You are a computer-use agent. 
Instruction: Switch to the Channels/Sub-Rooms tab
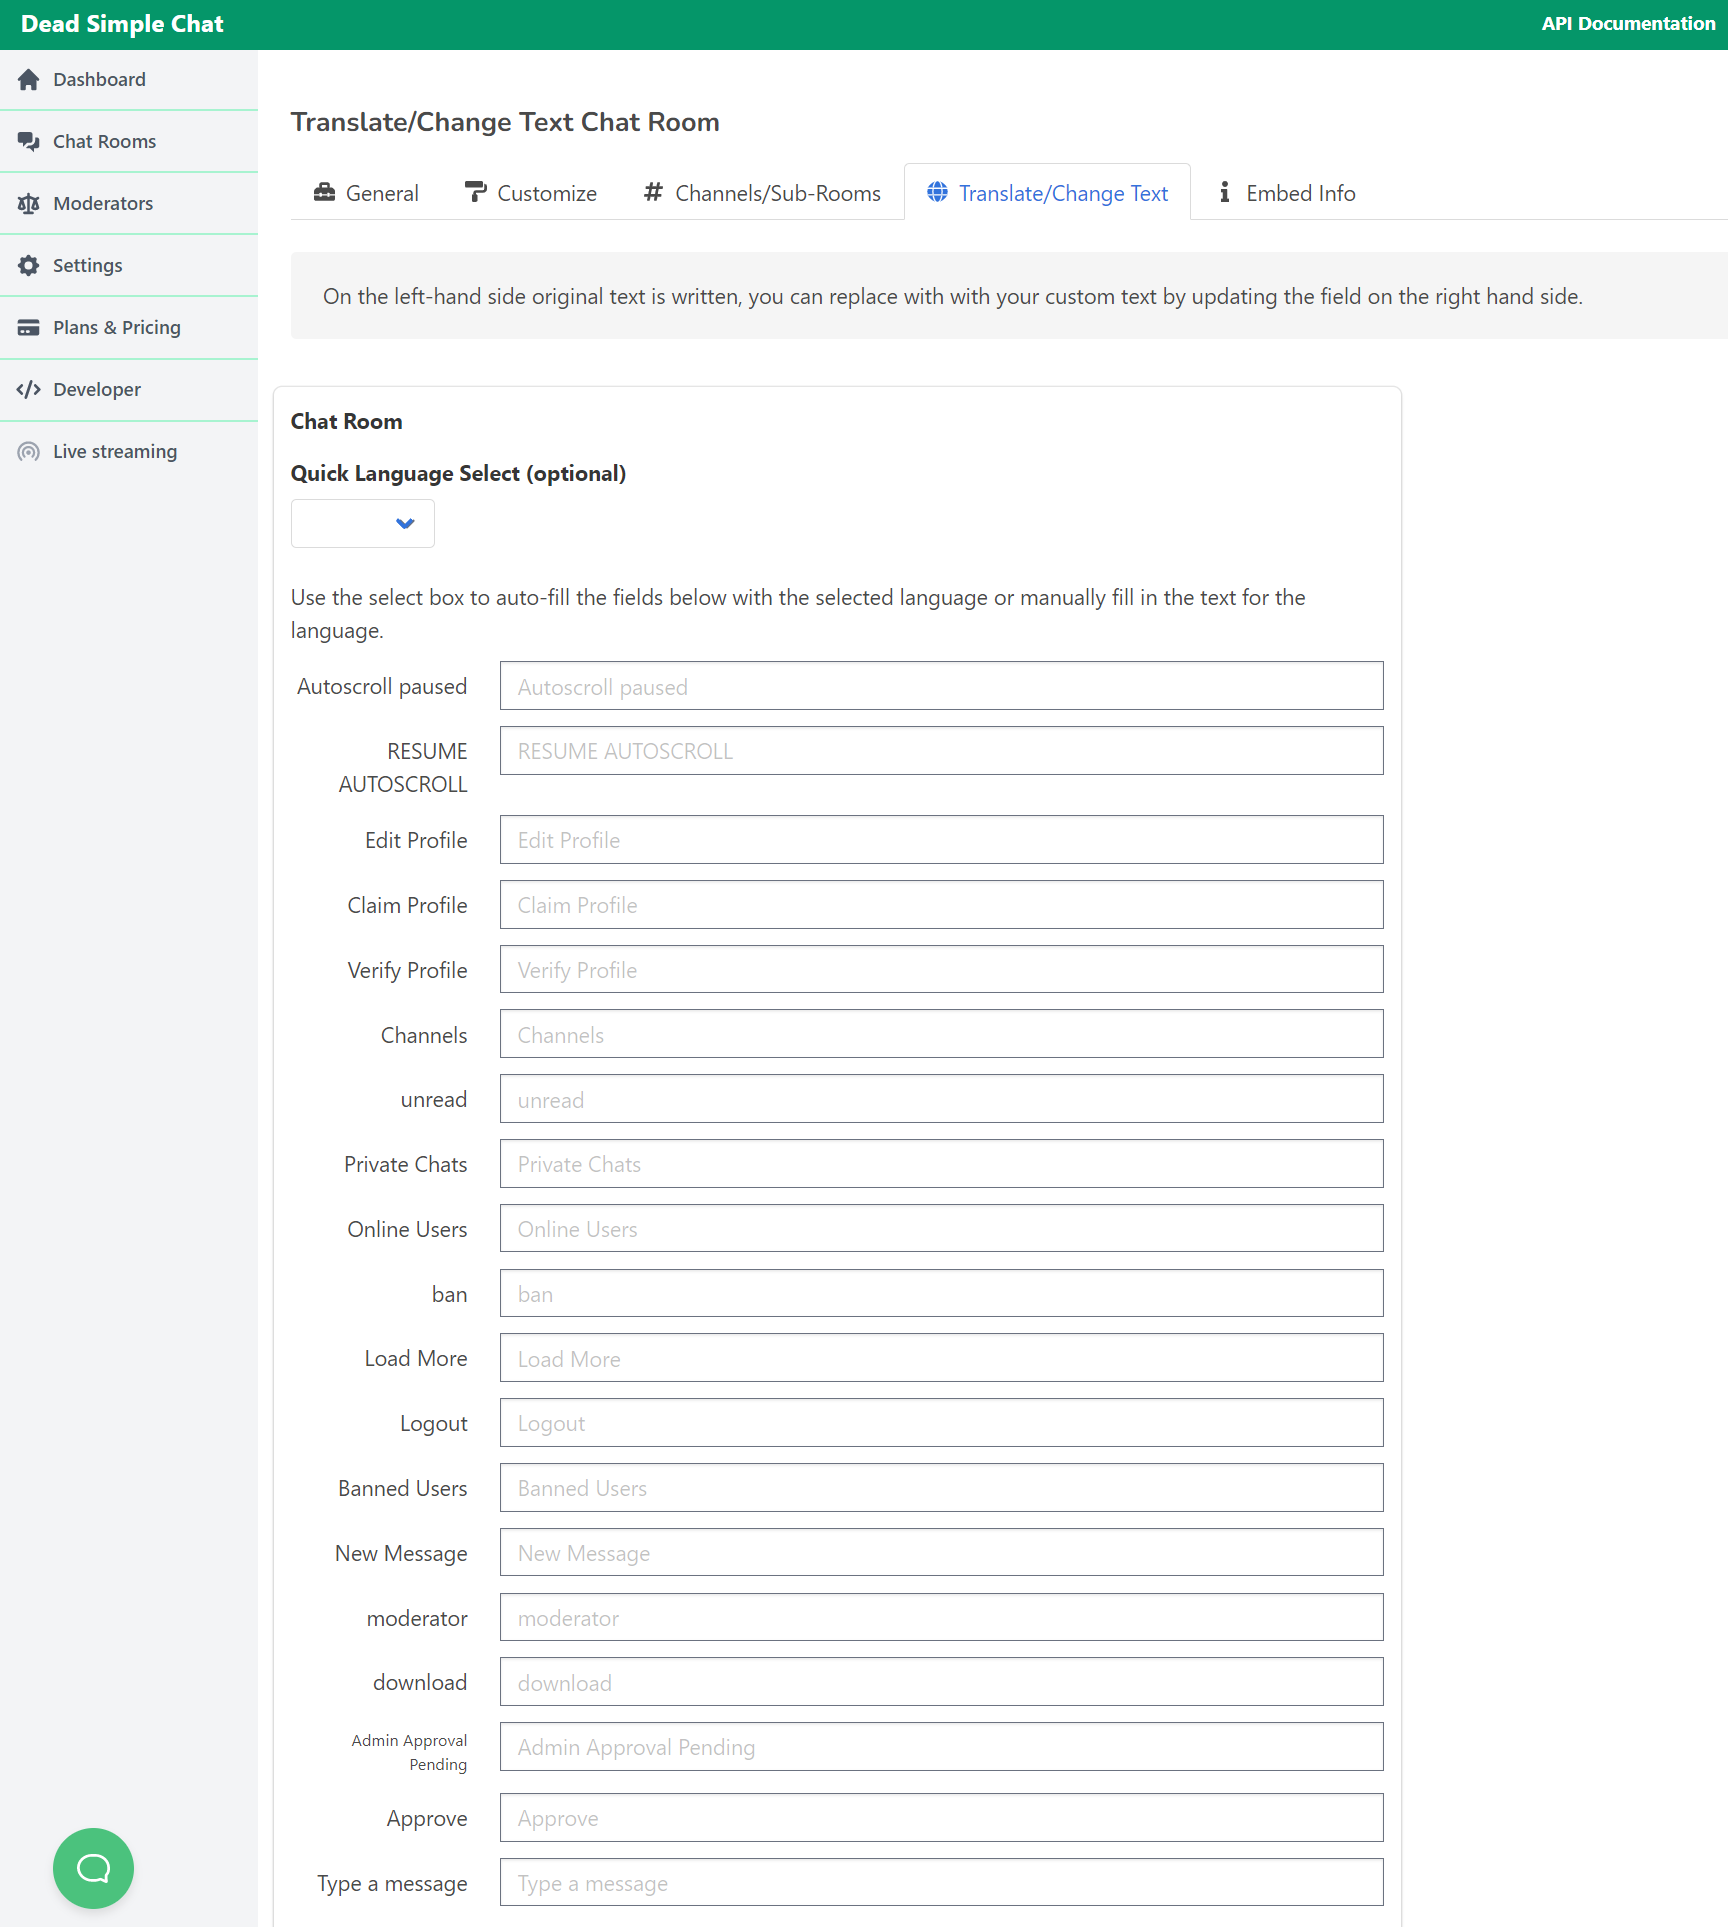click(761, 192)
